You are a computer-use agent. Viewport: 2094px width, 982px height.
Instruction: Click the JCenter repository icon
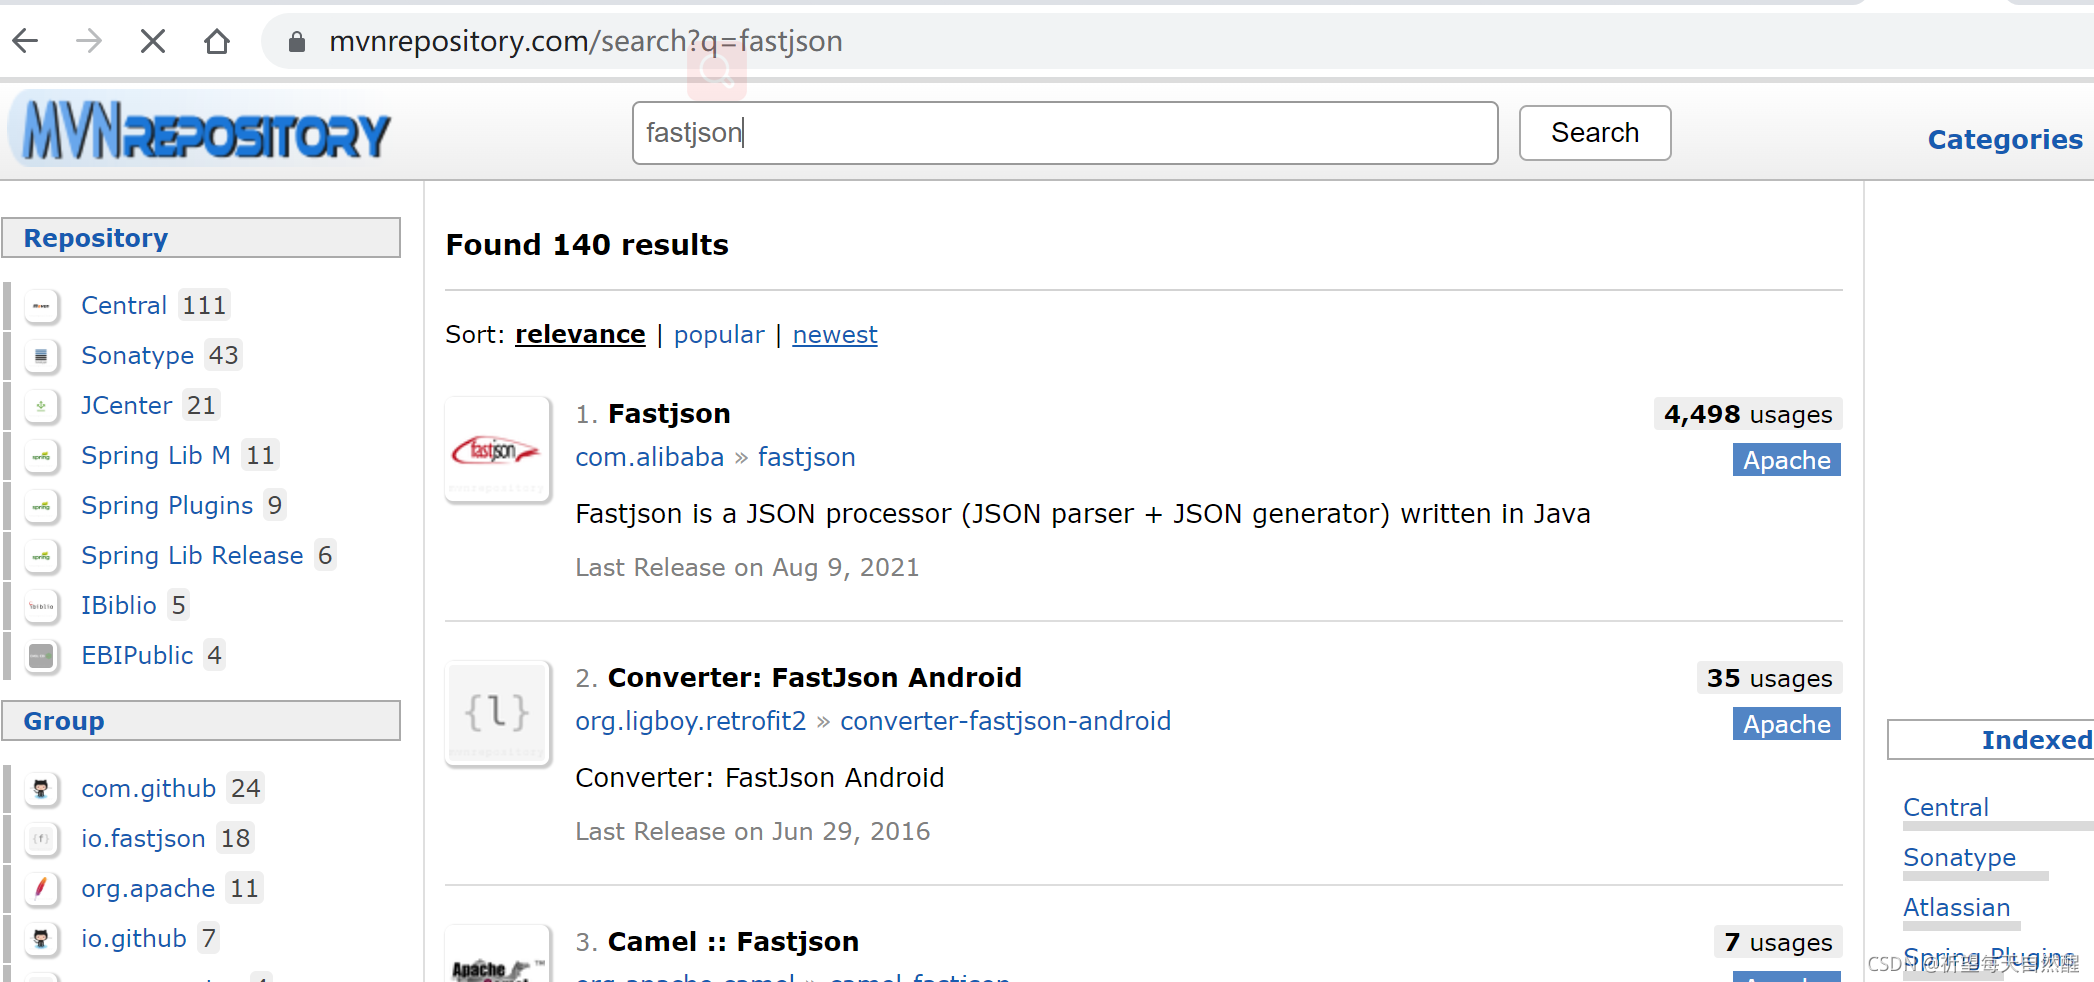[41, 406]
